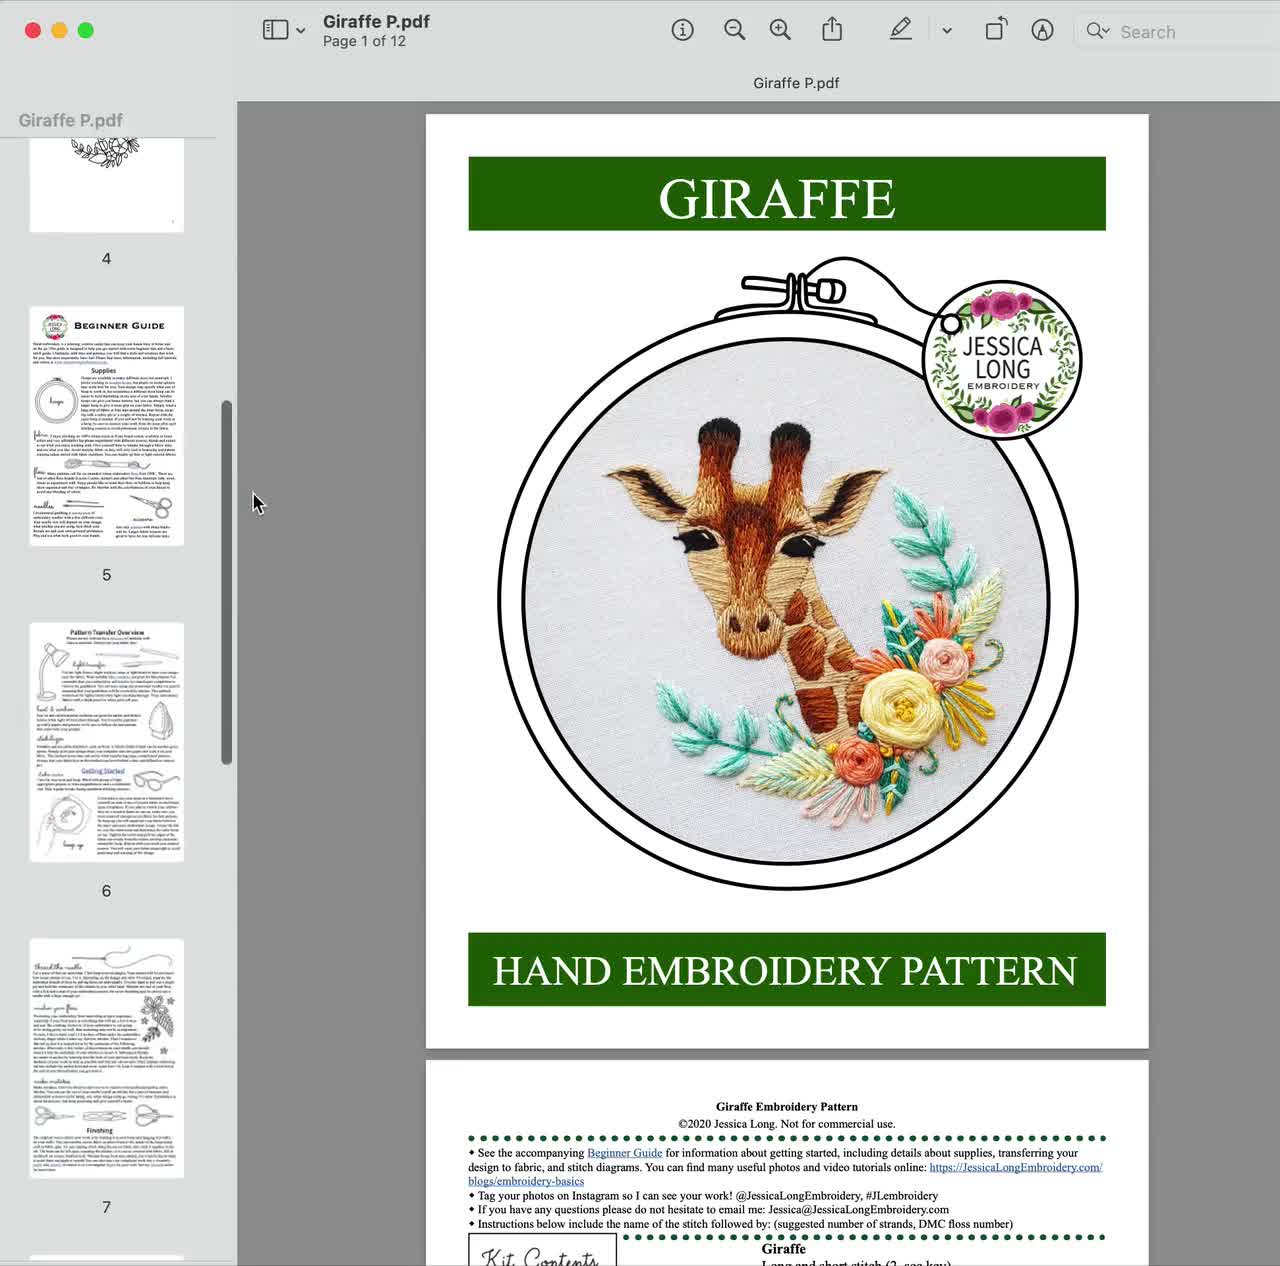Screen dimensions: 1280x1266
Task: Select the page 4 thumbnail
Action: [x=107, y=186]
